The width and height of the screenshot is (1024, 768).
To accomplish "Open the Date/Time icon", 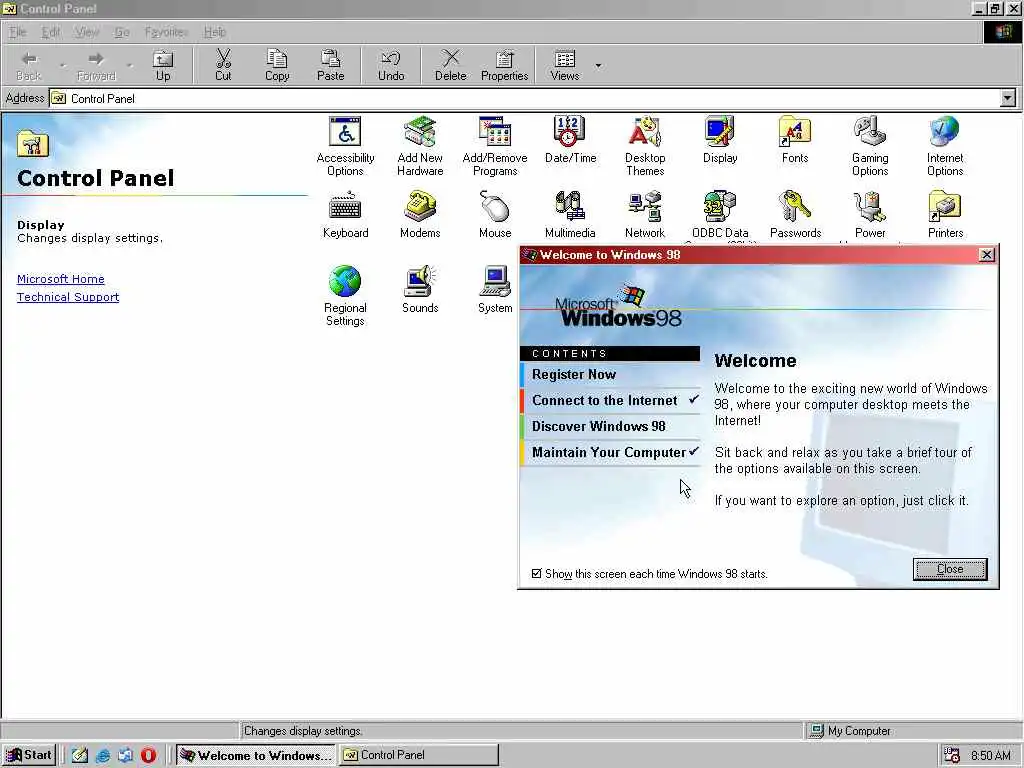I will 570,140.
